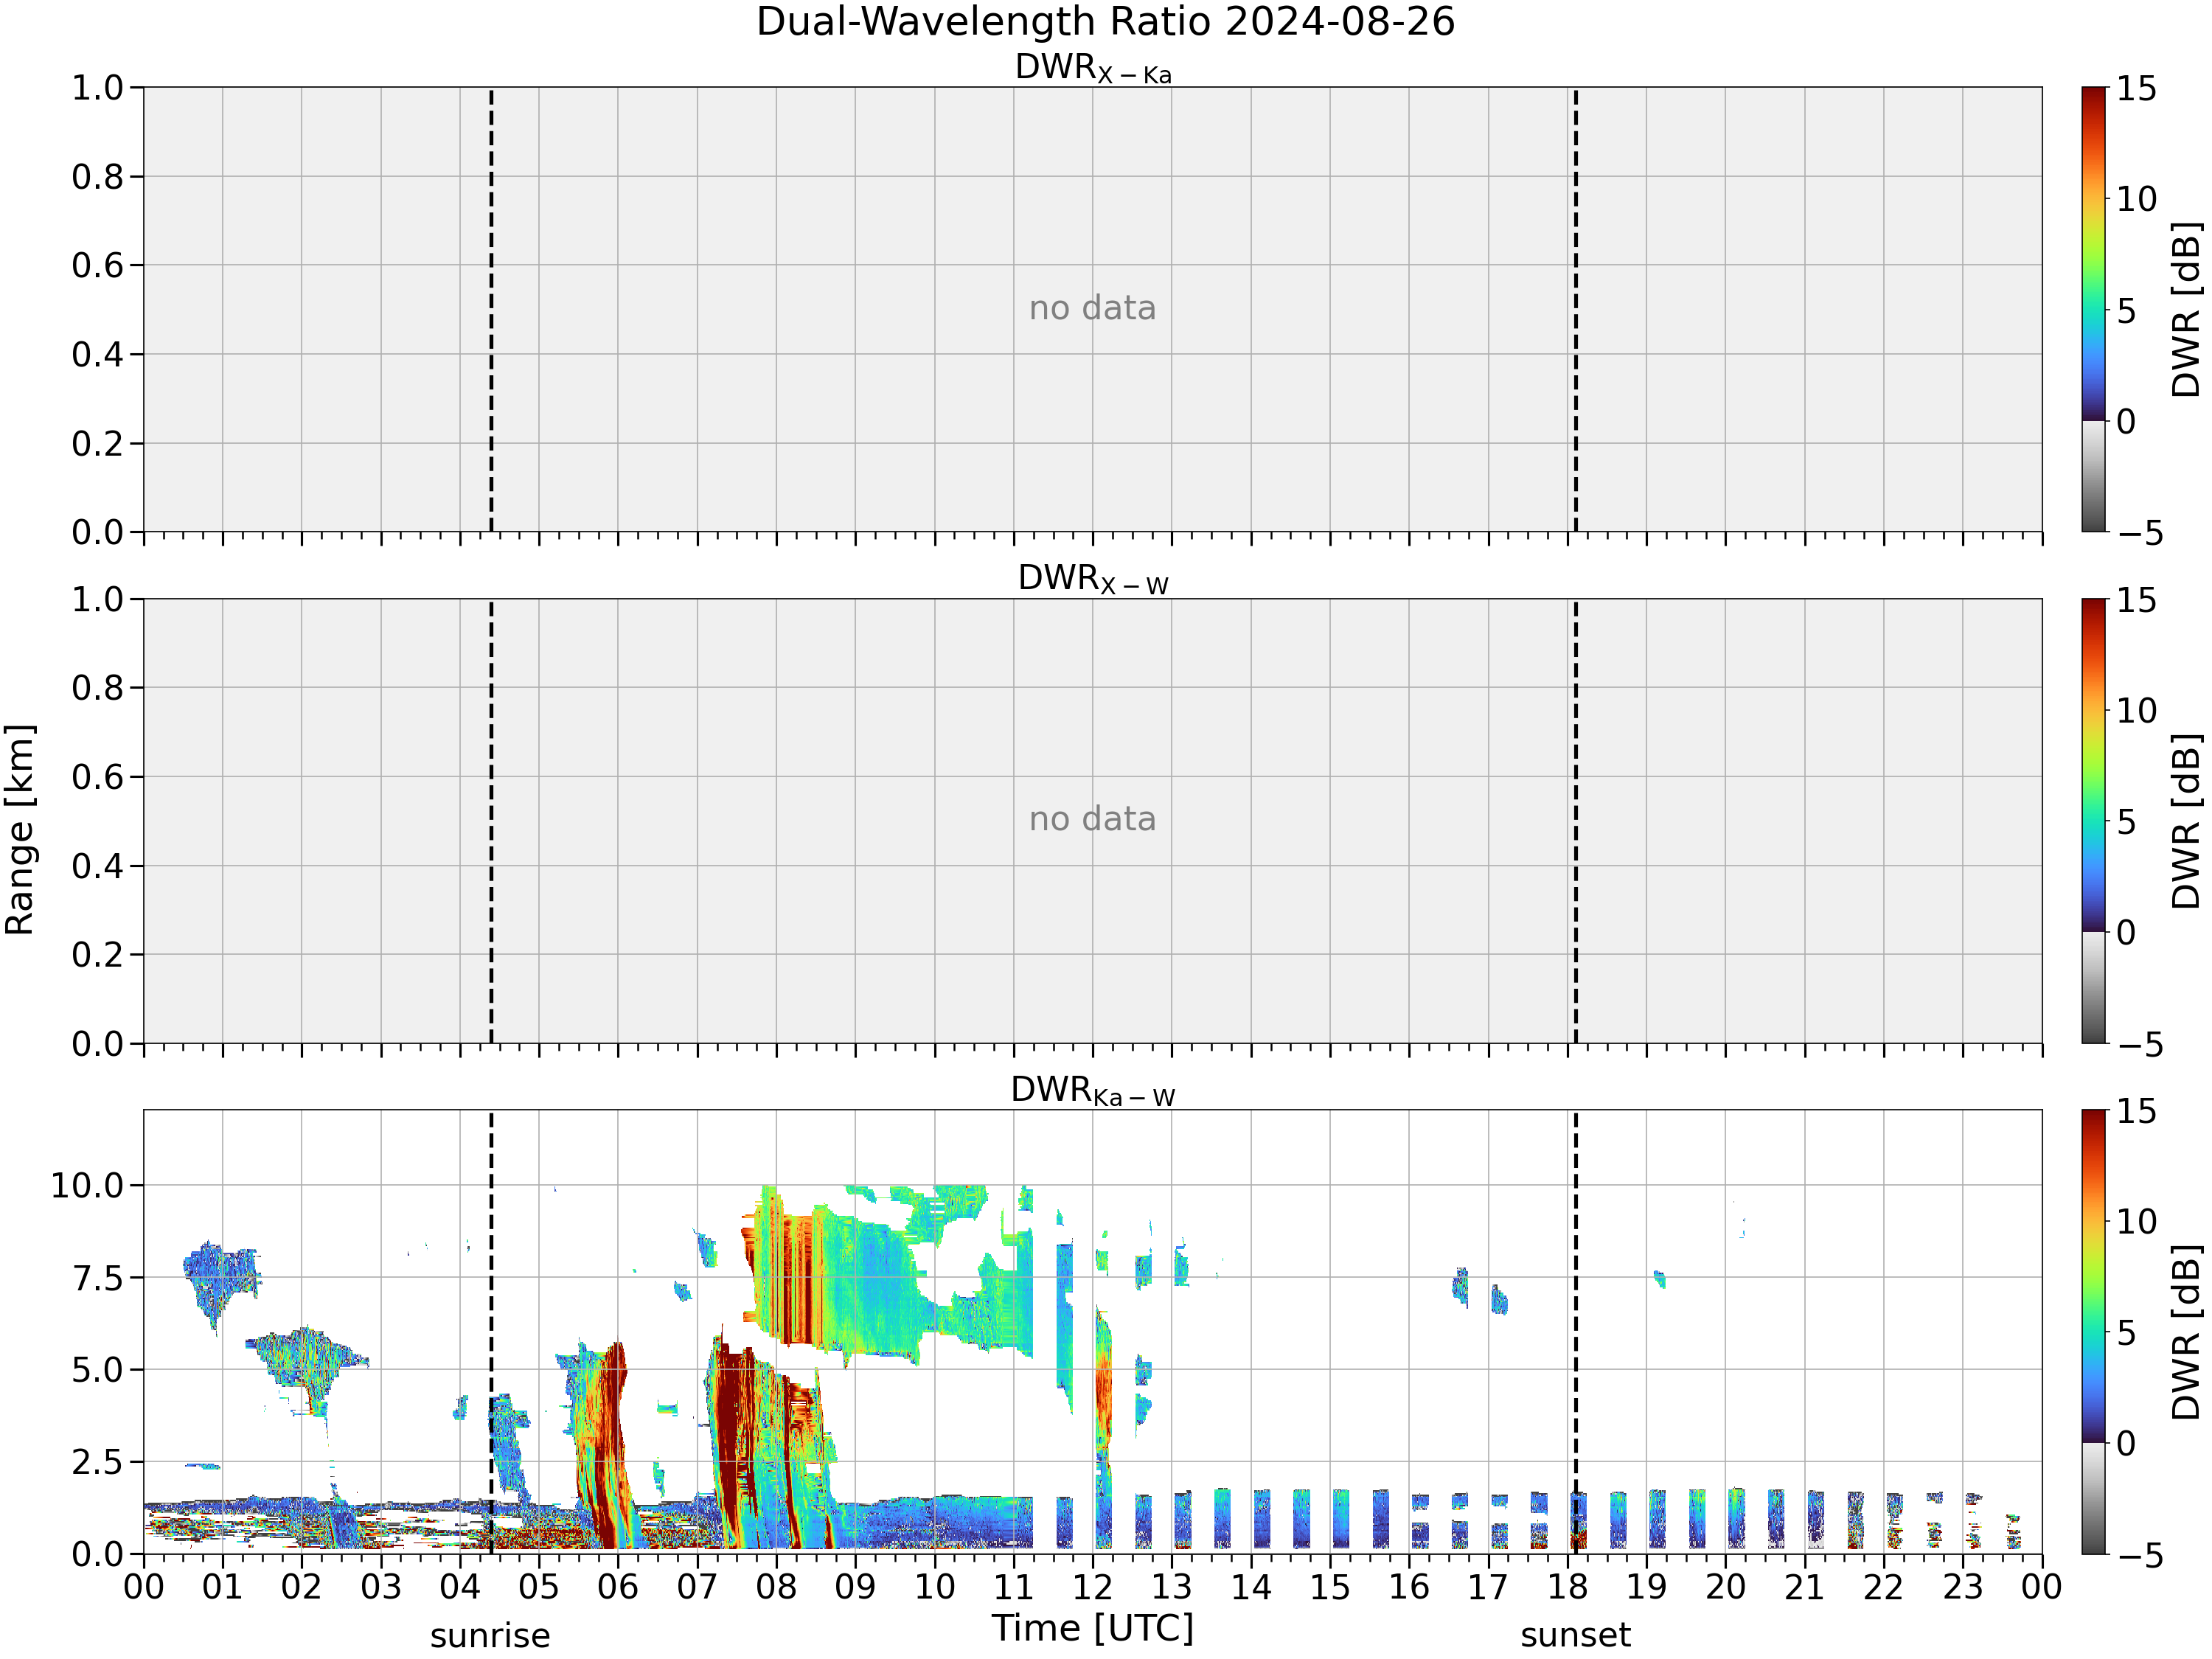Click the 7.5 km range tick label
This screenshot has height=1659, width=2212.
(98, 1278)
